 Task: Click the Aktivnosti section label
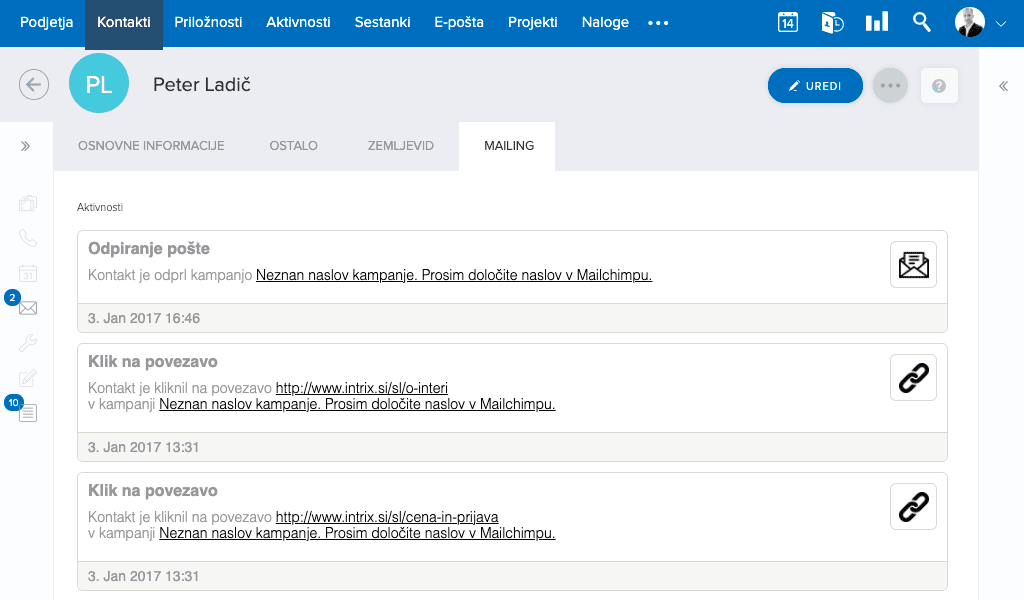100,207
